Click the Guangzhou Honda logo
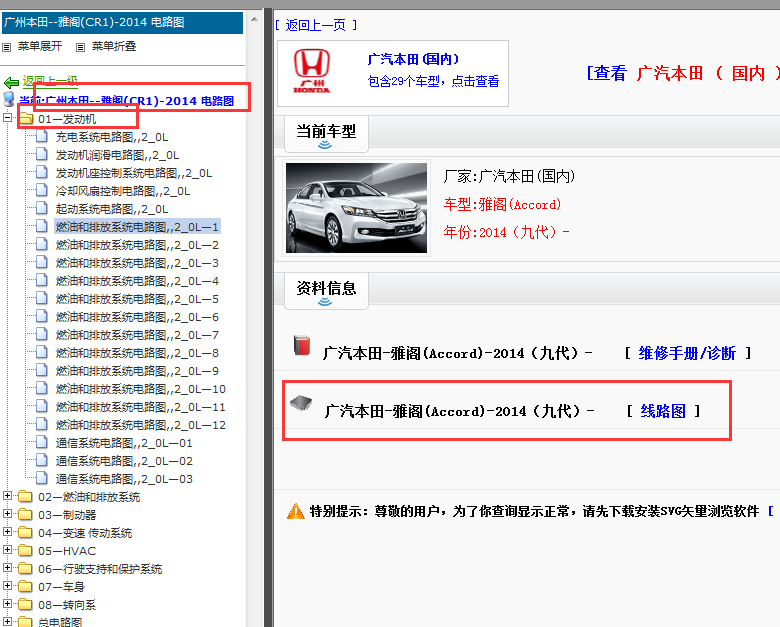780x627 pixels. click(312, 71)
